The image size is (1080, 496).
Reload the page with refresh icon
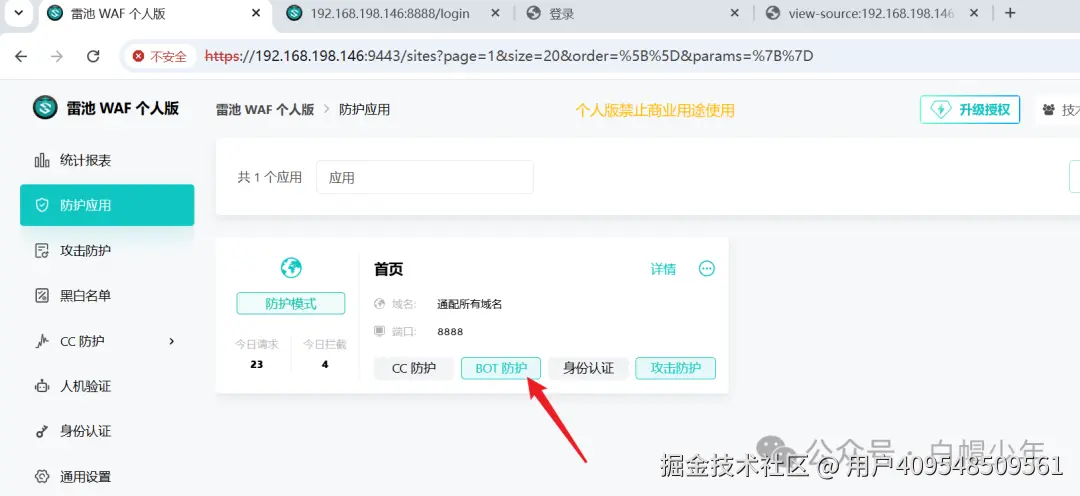pos(94,56)
